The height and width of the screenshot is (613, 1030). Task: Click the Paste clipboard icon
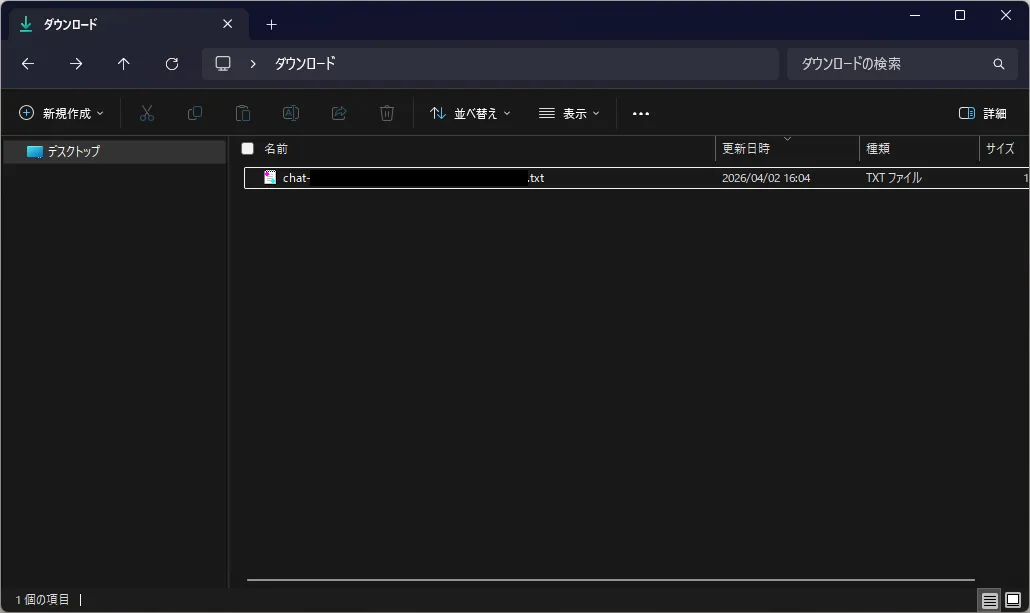(x=242, y=114)
